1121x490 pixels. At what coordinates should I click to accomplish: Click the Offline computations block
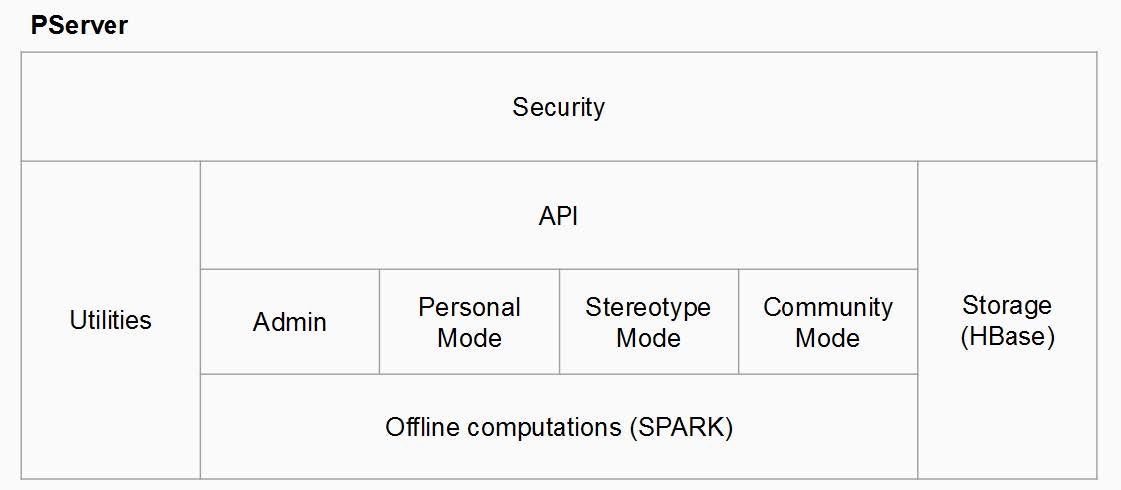click(558, 426)
